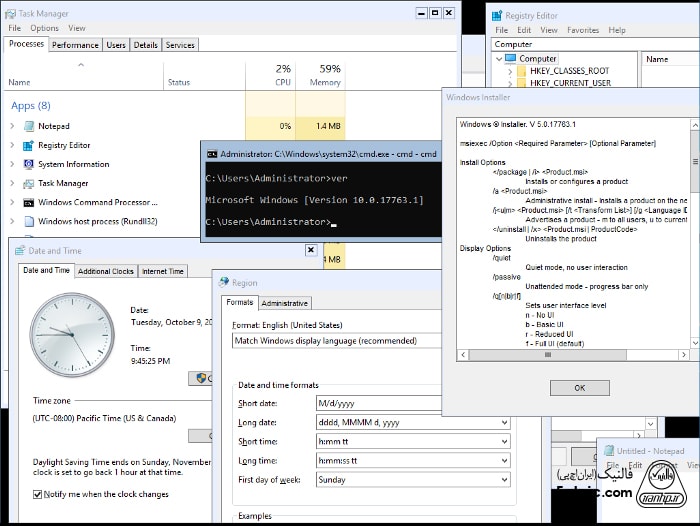Click the Windows host process Rundll32 icon
The width and height of the screenshot is (700, 526).
coord(28,221)
